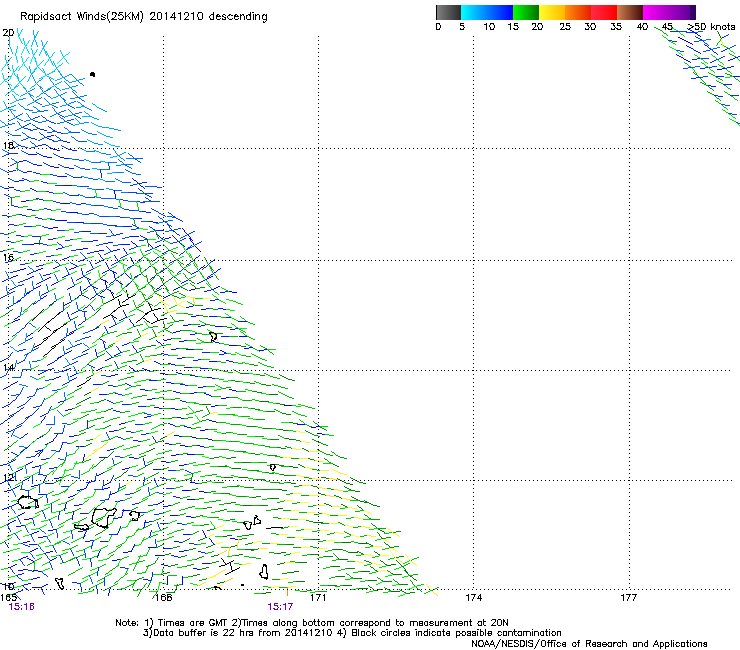
Task: Click the "measurement at 20N" note text
Action: coord(459,623)
